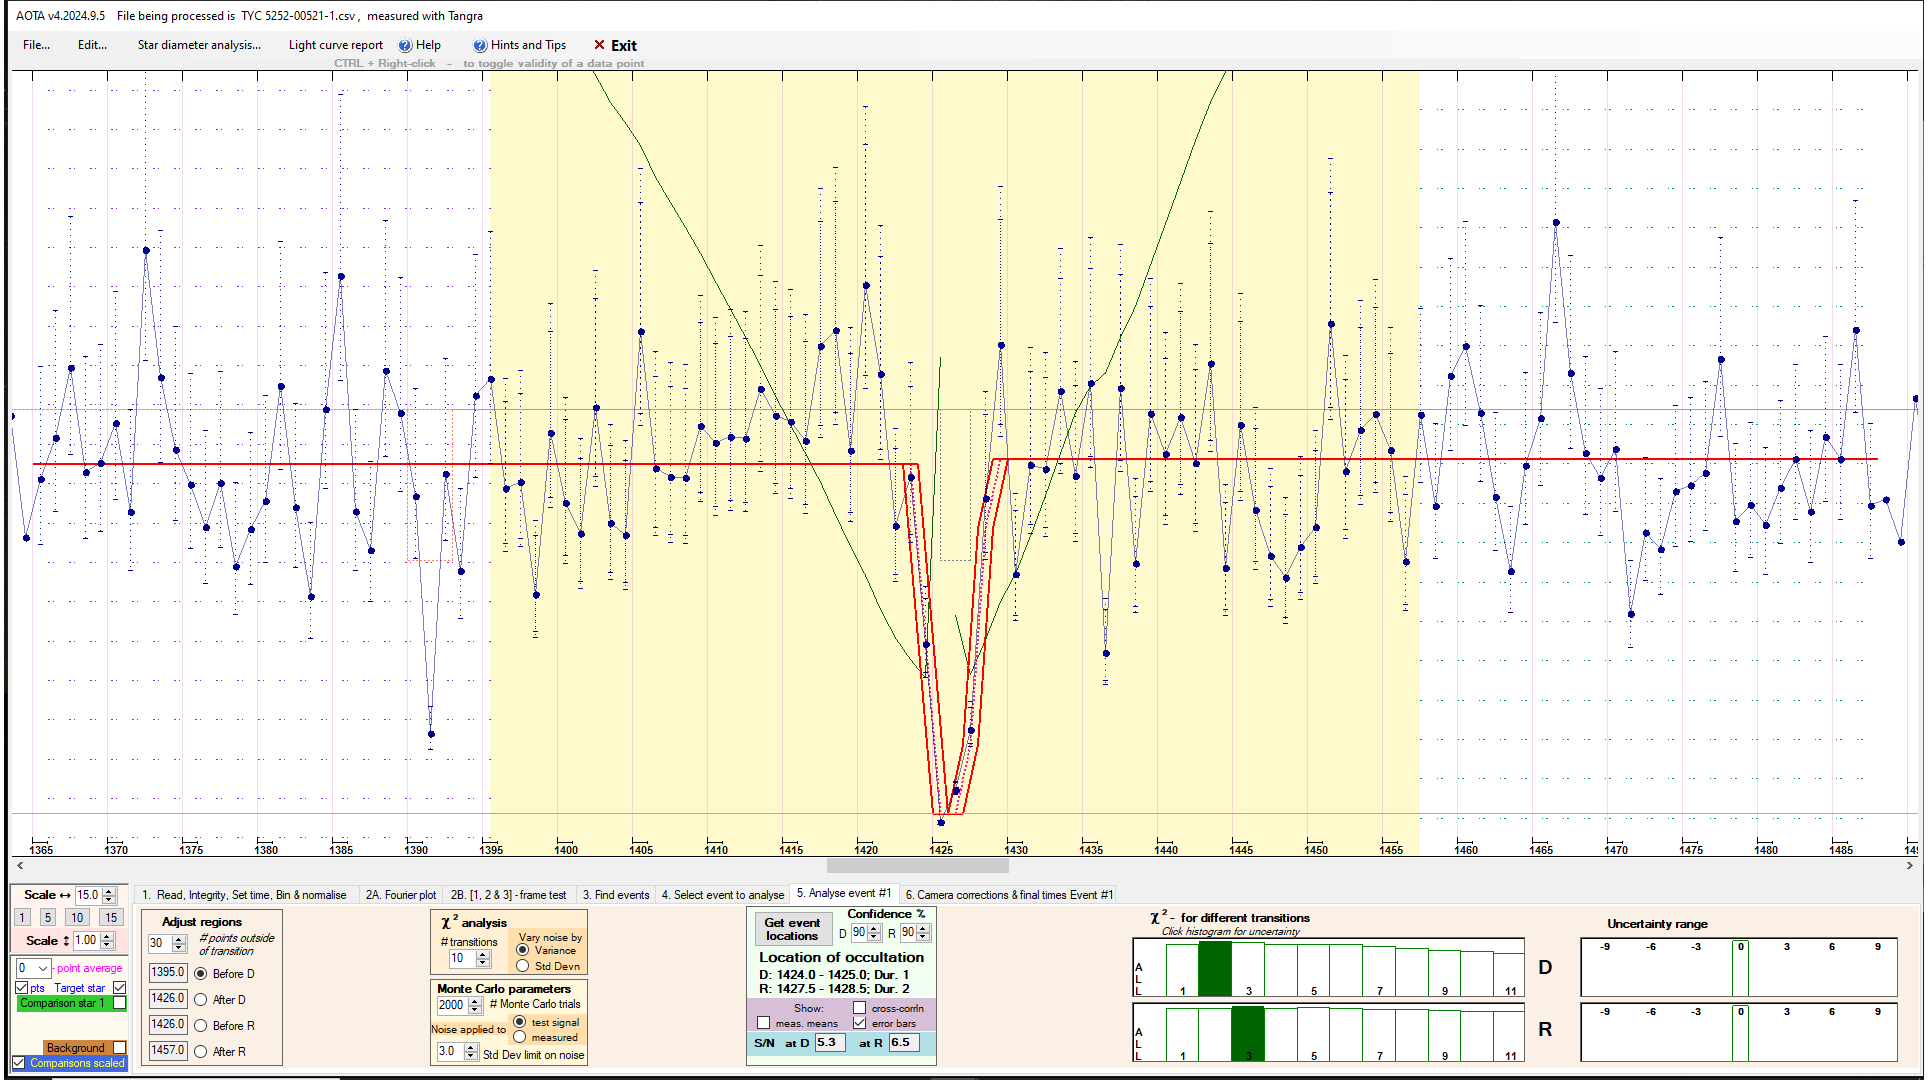Enable the Comparison star 1 checkbox

coord(120,1003)
